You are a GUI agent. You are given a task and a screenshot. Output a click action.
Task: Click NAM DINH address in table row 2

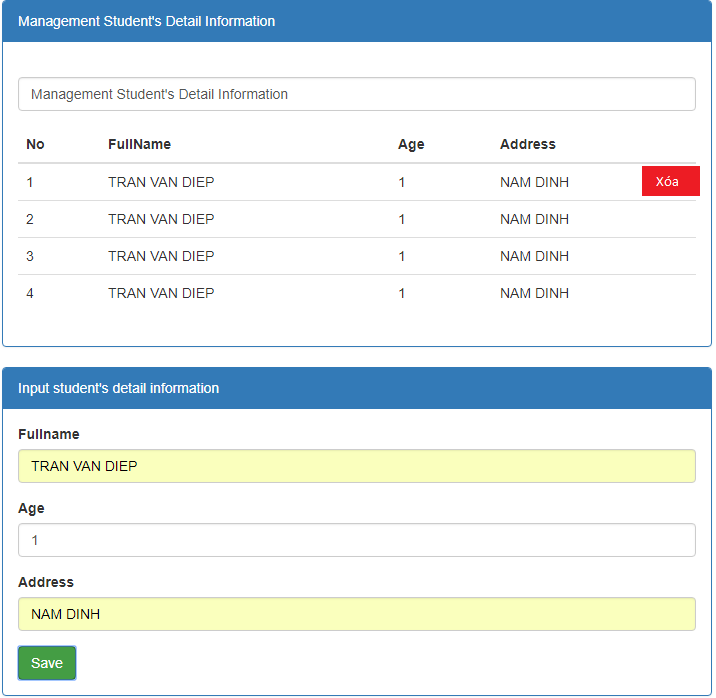(534, 219)
